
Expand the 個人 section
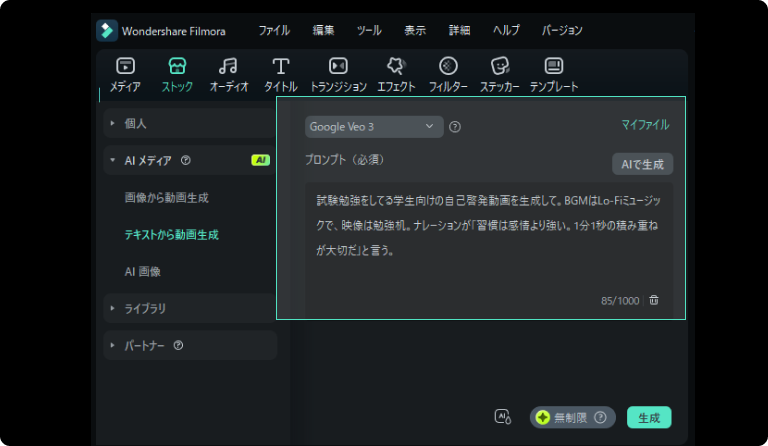tap(191, 123)
